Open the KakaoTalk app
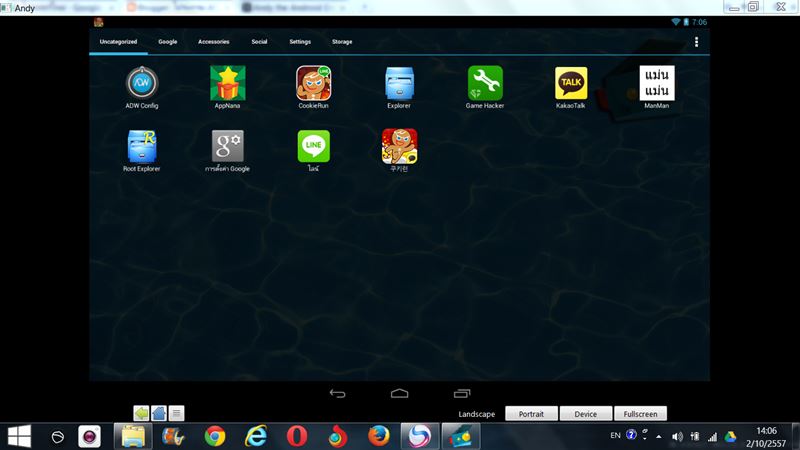 [x=570, y=87]
